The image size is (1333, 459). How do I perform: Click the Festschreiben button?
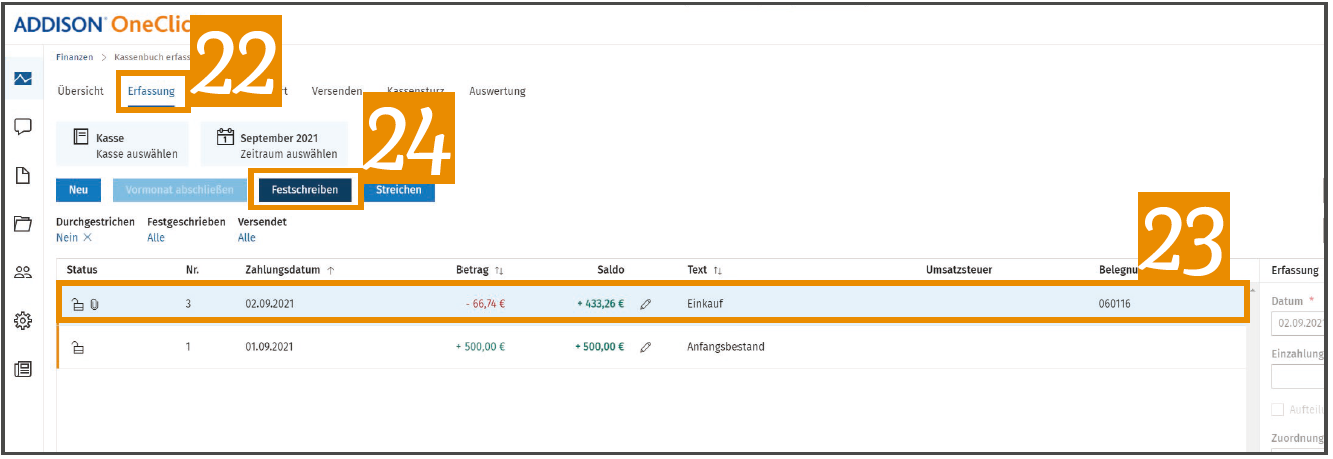305,190
